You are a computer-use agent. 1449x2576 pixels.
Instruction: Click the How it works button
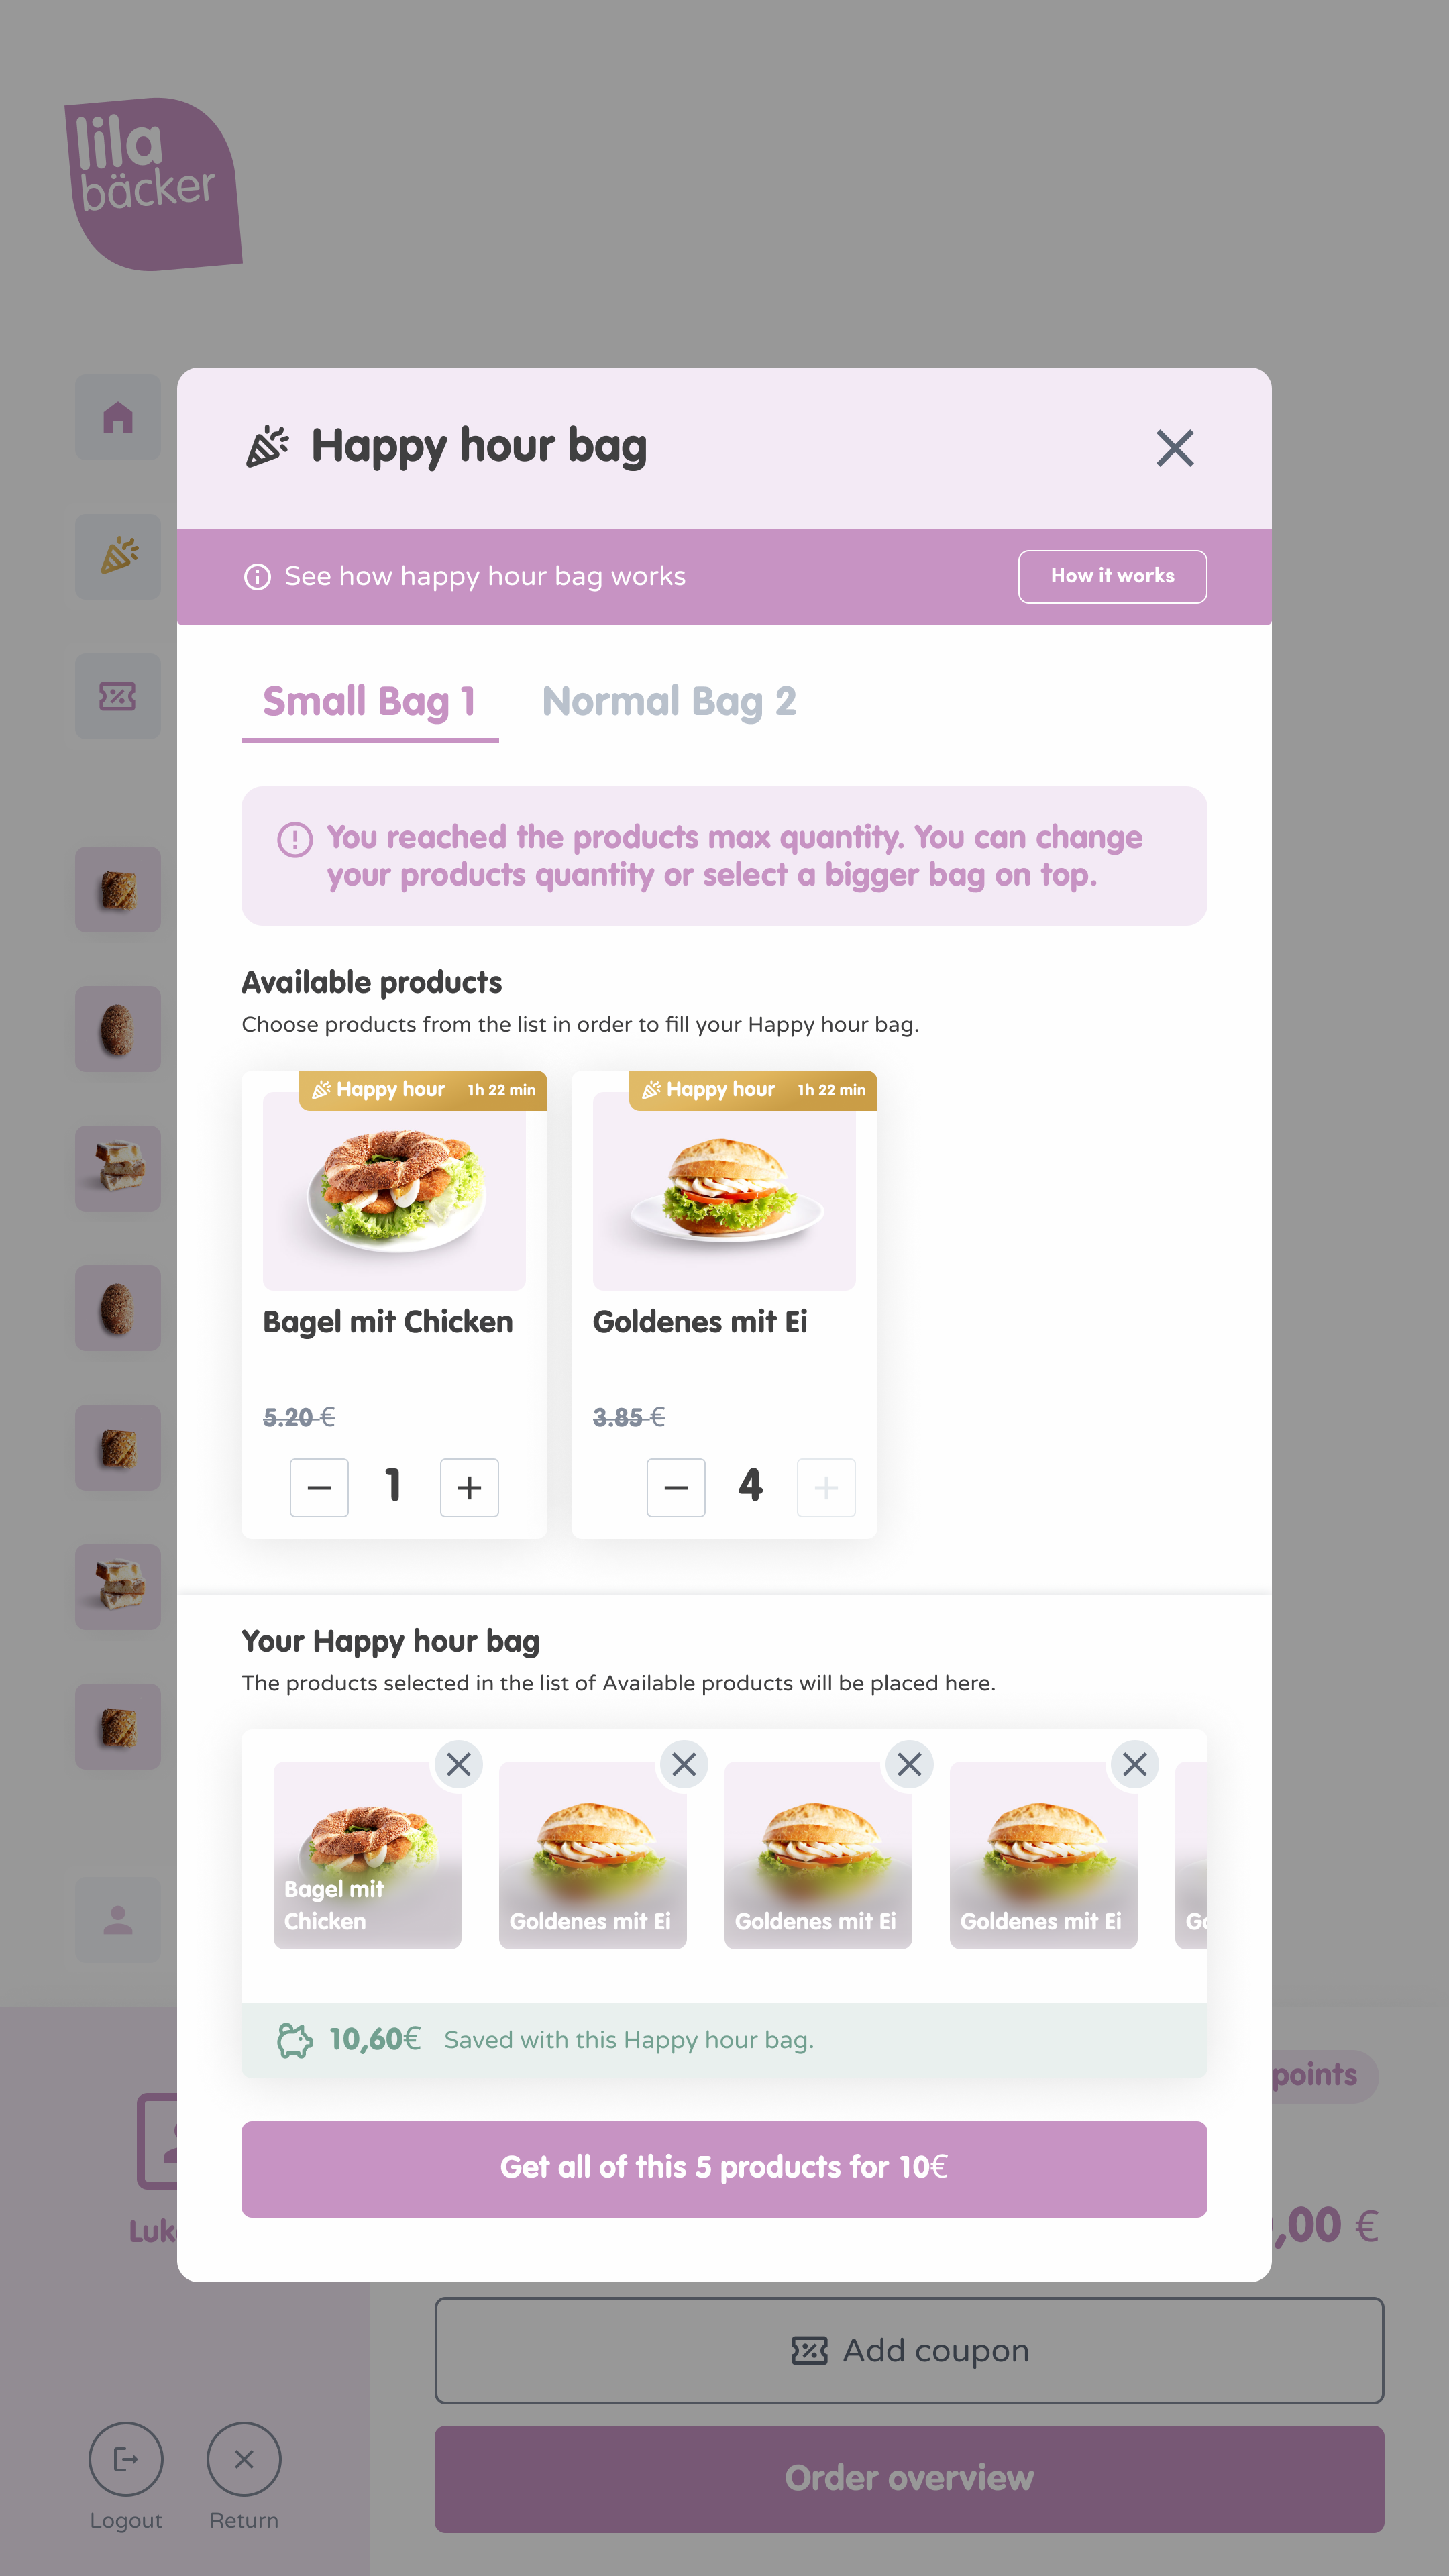pos(1112,576)
